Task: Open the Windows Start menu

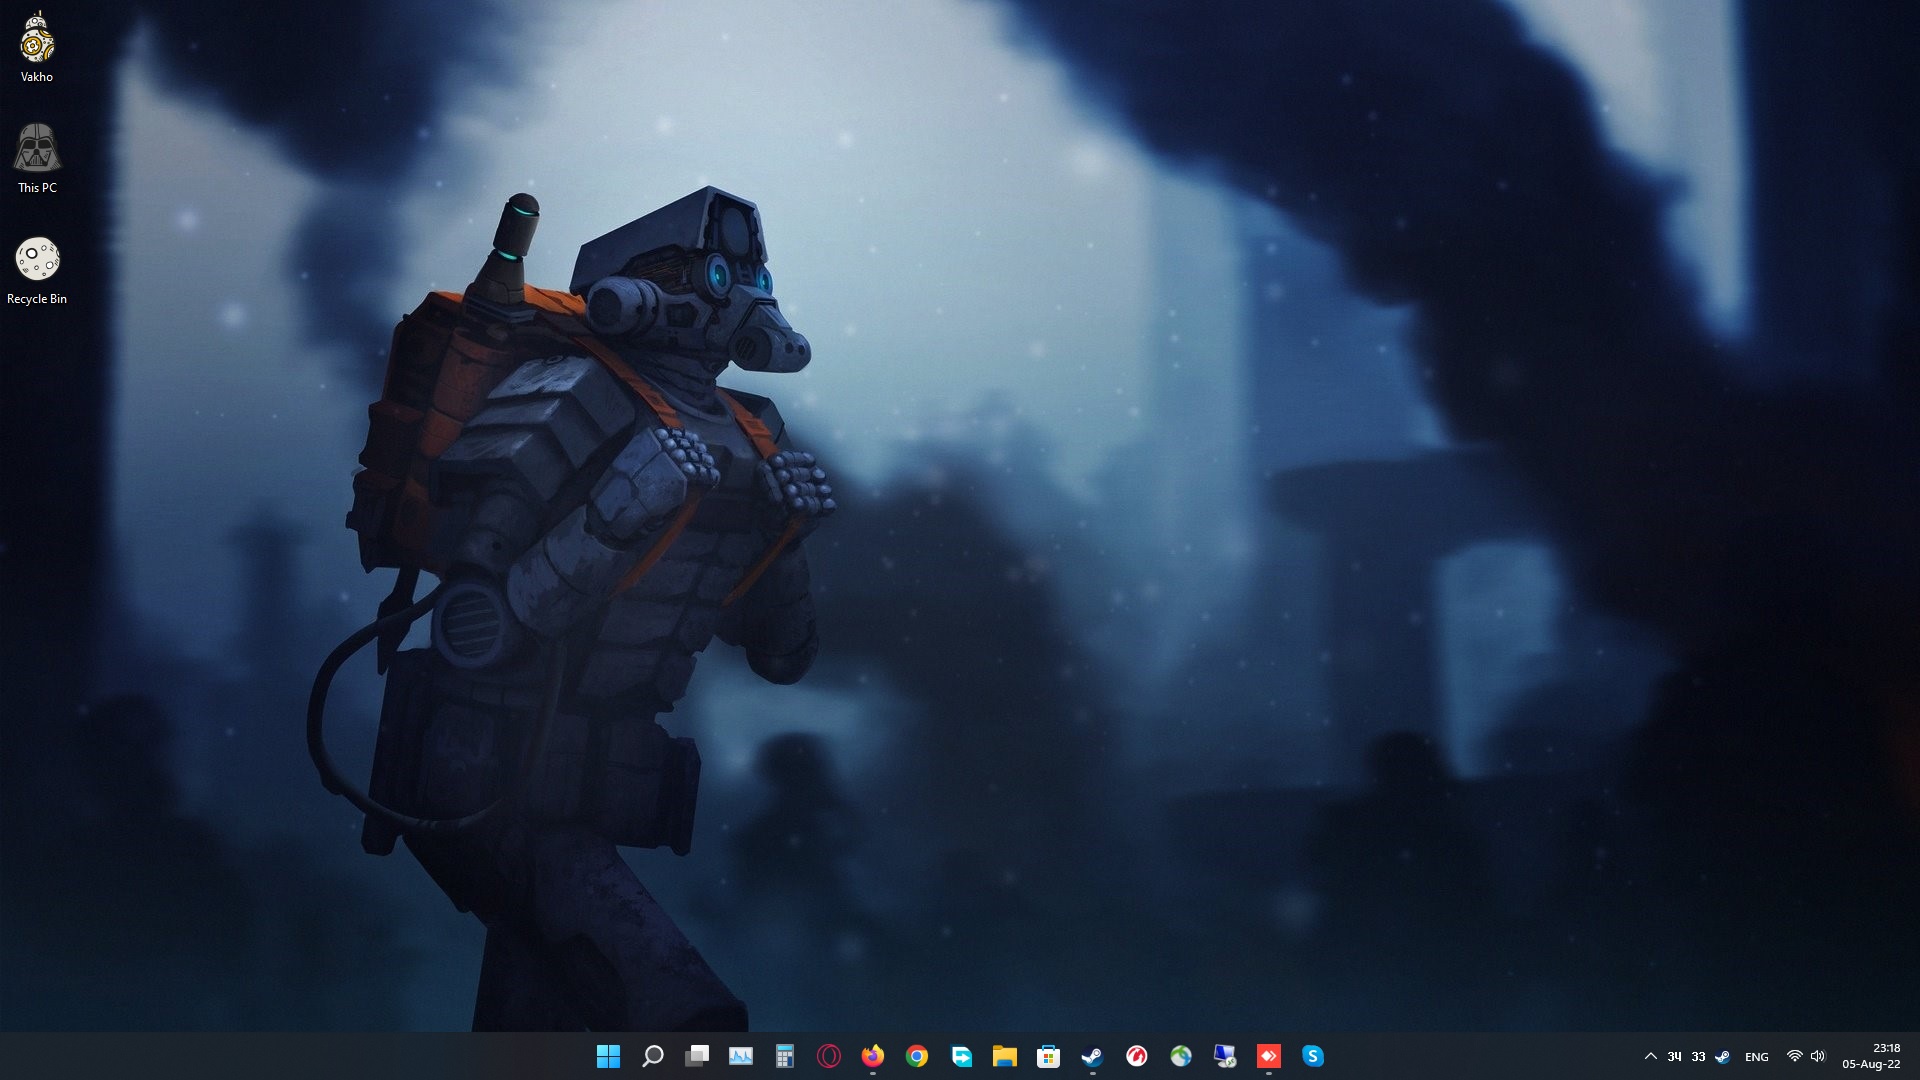Action: 608,1056
